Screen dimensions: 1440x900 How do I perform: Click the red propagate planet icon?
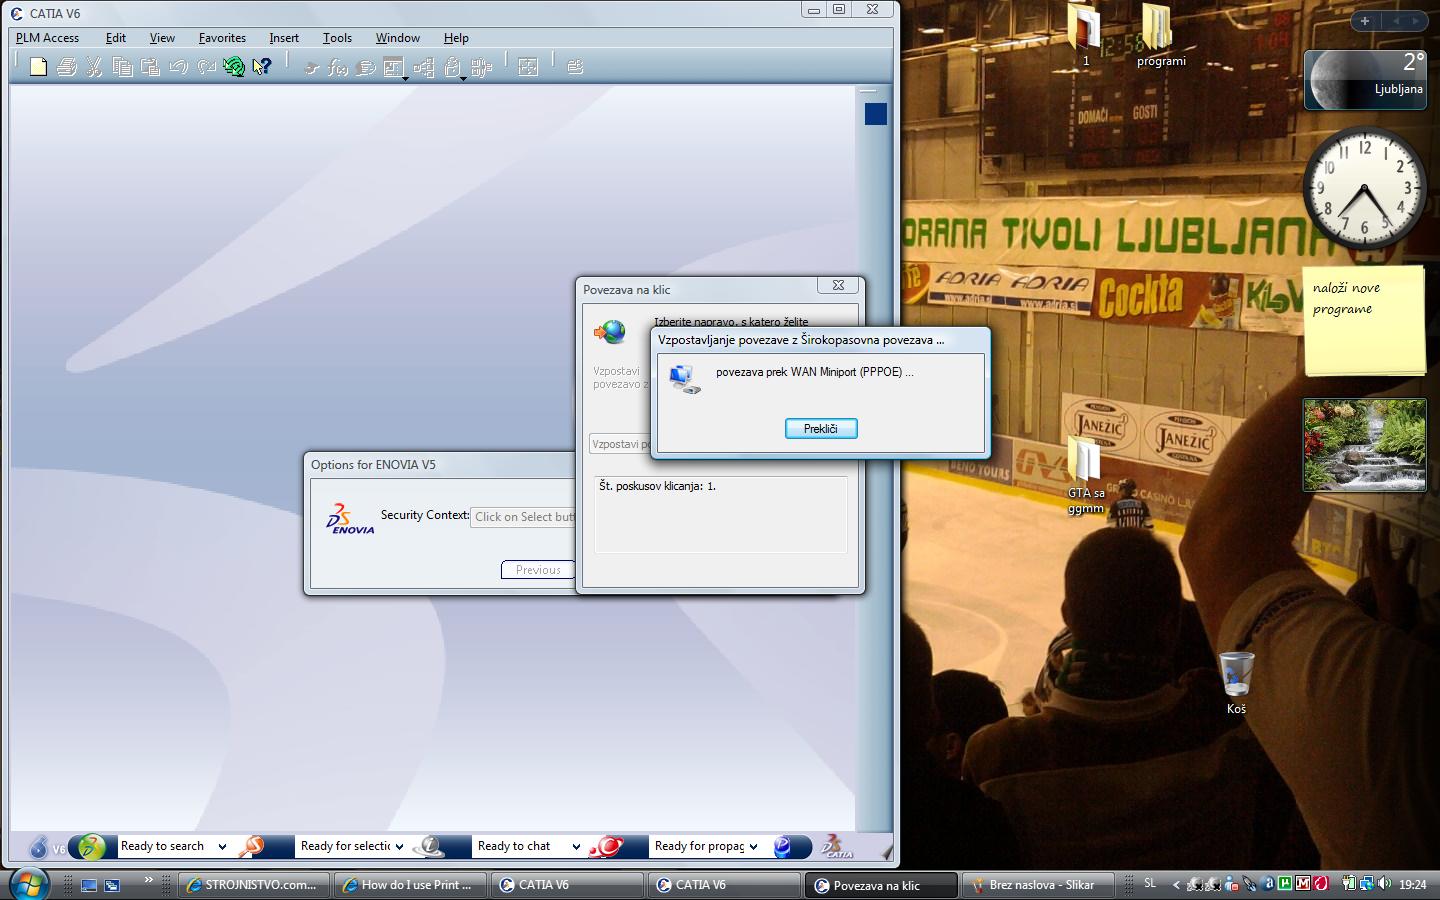pyautogui.click(x=606, y=847)
